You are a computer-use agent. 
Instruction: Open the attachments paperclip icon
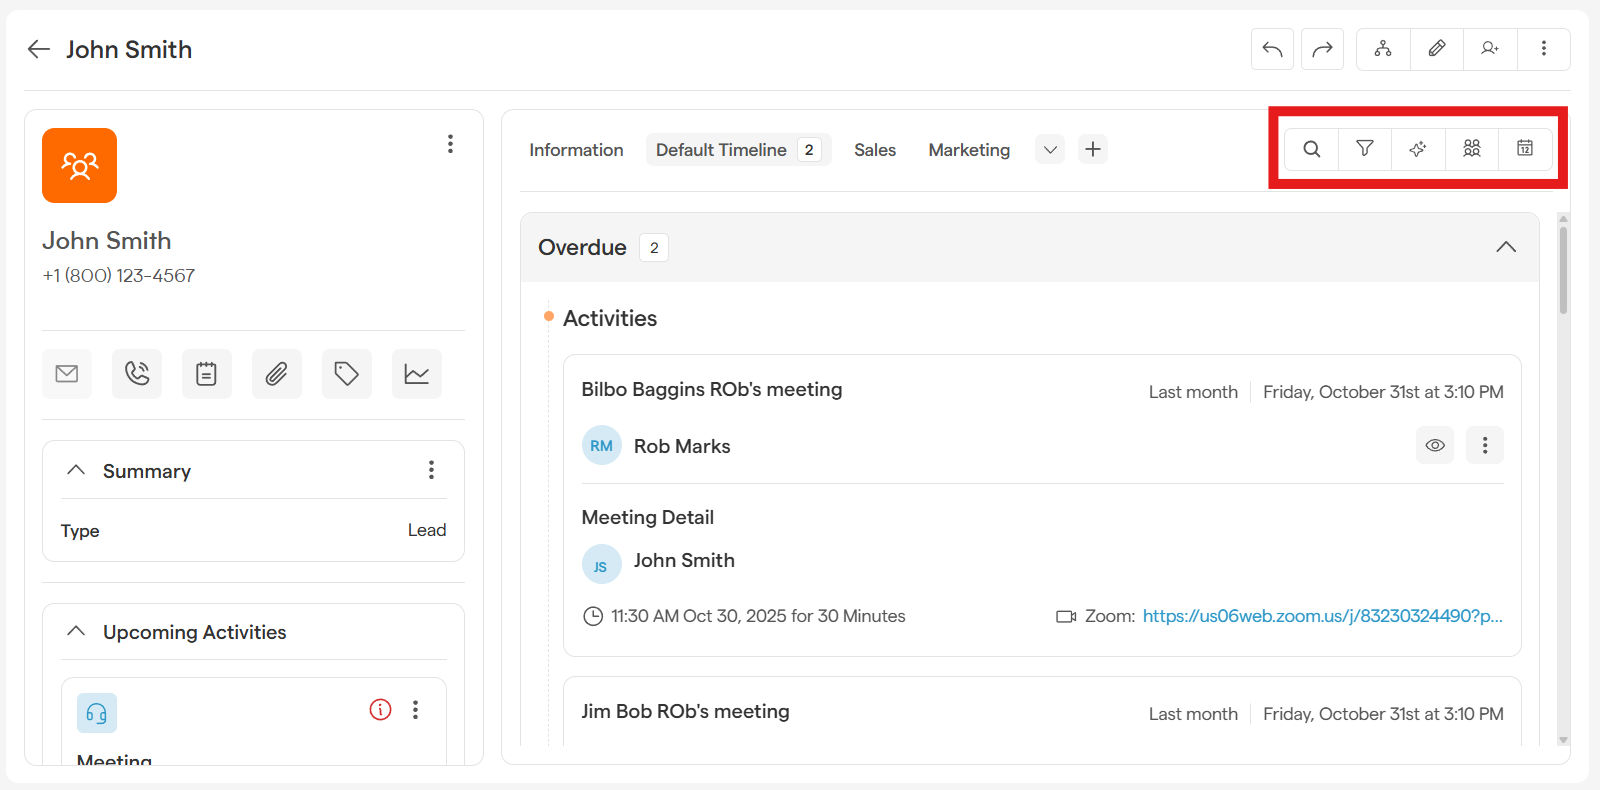pyautogui.click(x=277, y=374)
